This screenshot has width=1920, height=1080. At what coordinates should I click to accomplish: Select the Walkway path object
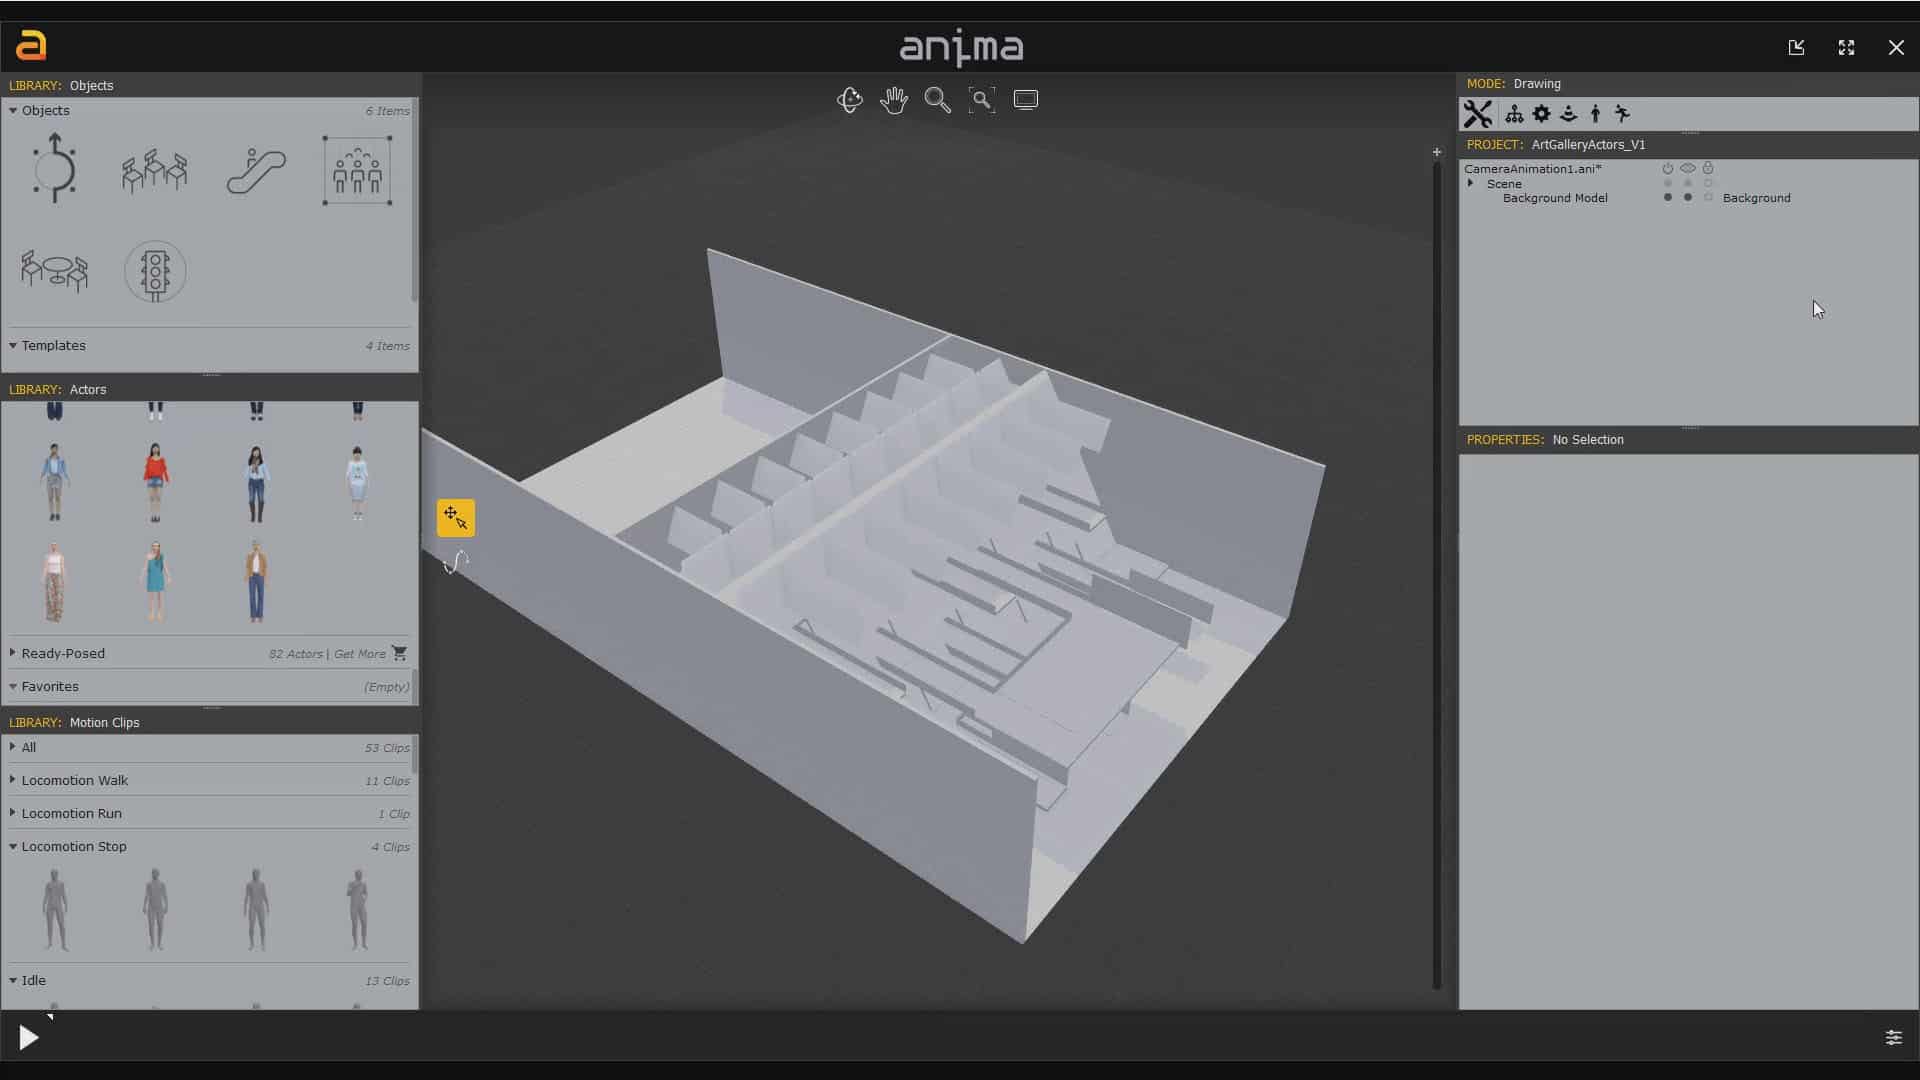54,168
